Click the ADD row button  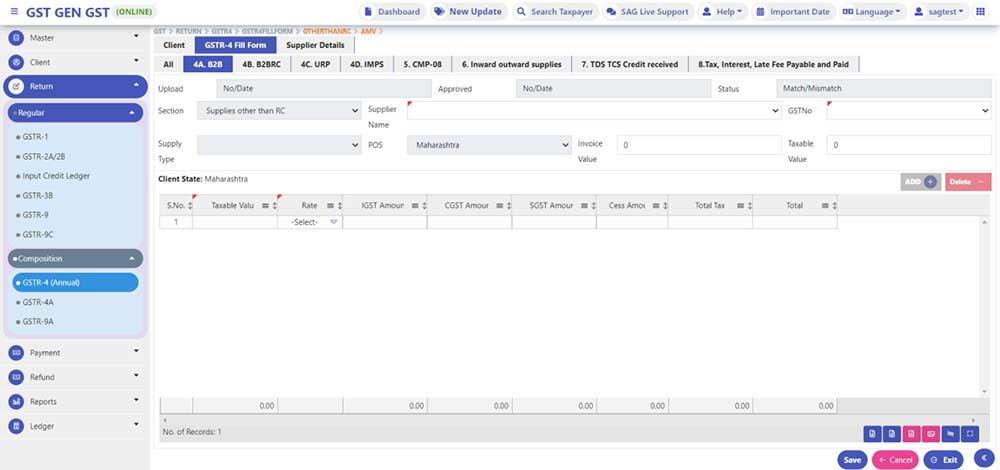(x=919, y=182)
